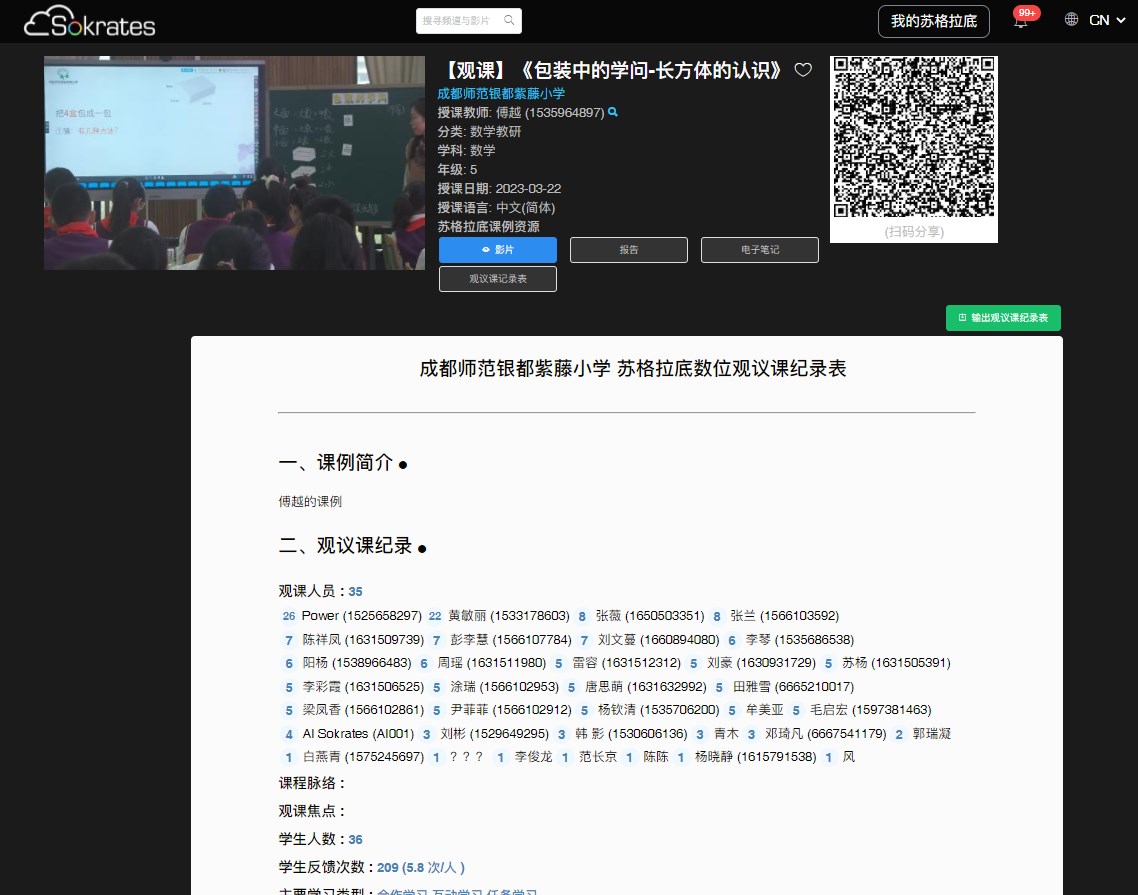Viewport: 1138px width, 895px height.
Task: Click bullet dot beside 课例简介 heading
Action: click(403, 465)
